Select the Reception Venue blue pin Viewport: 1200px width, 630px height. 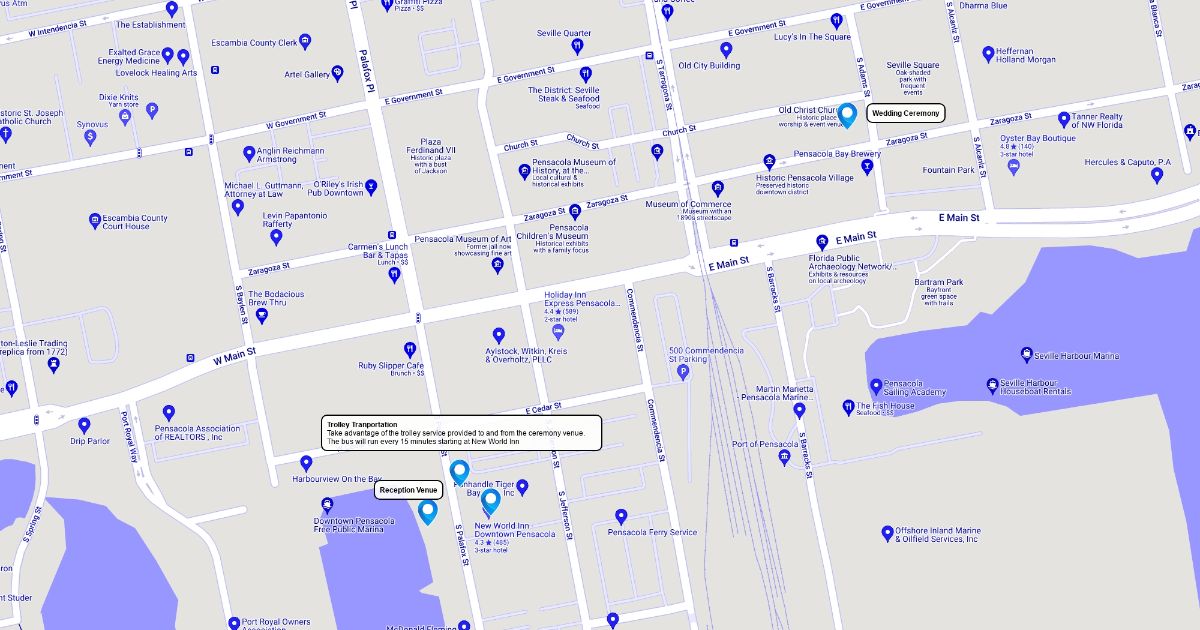pos(428,511)
